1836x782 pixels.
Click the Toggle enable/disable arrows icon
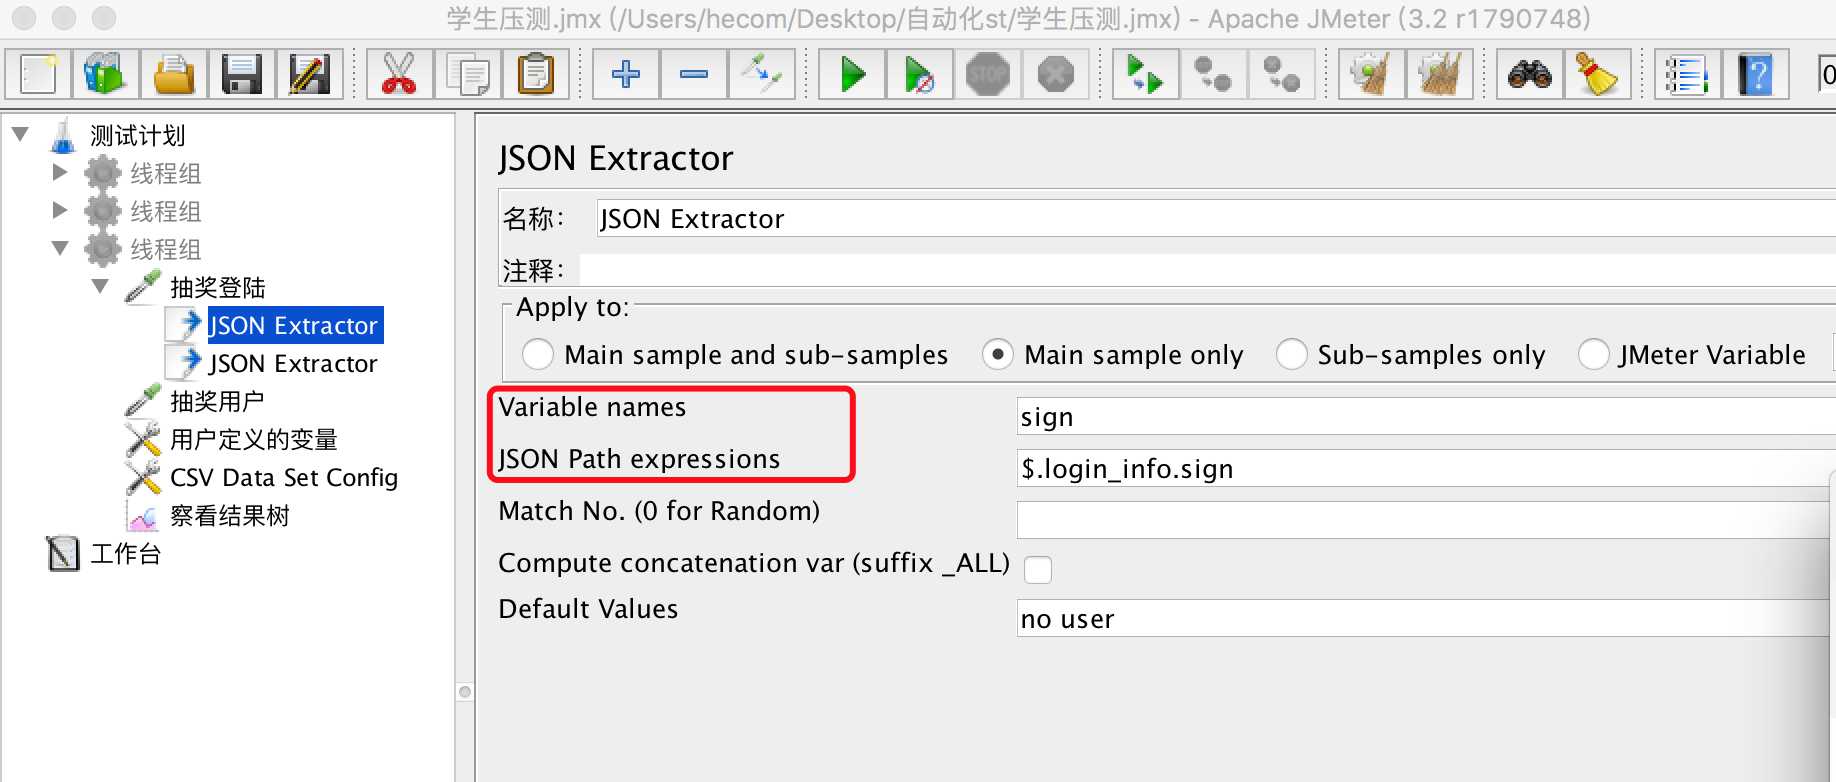click(762, 74)
